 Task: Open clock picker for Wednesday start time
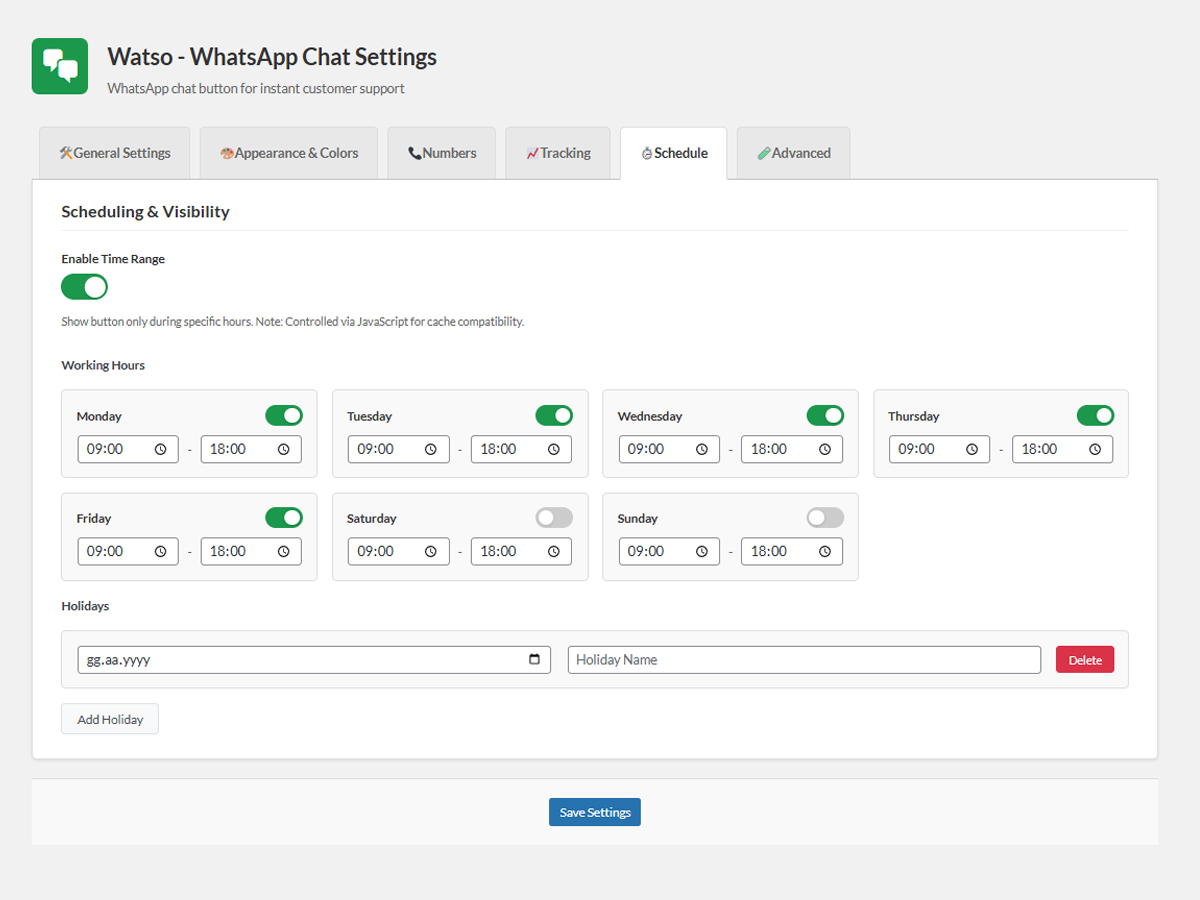pyautogui.click(x=702, y=450)
